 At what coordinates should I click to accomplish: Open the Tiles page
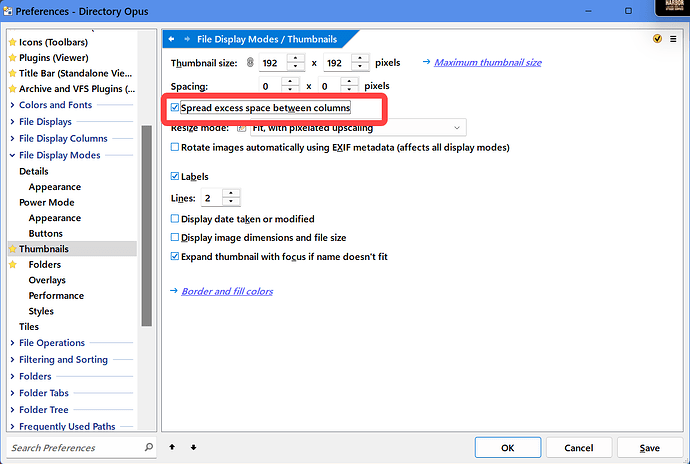coord(29,327)
